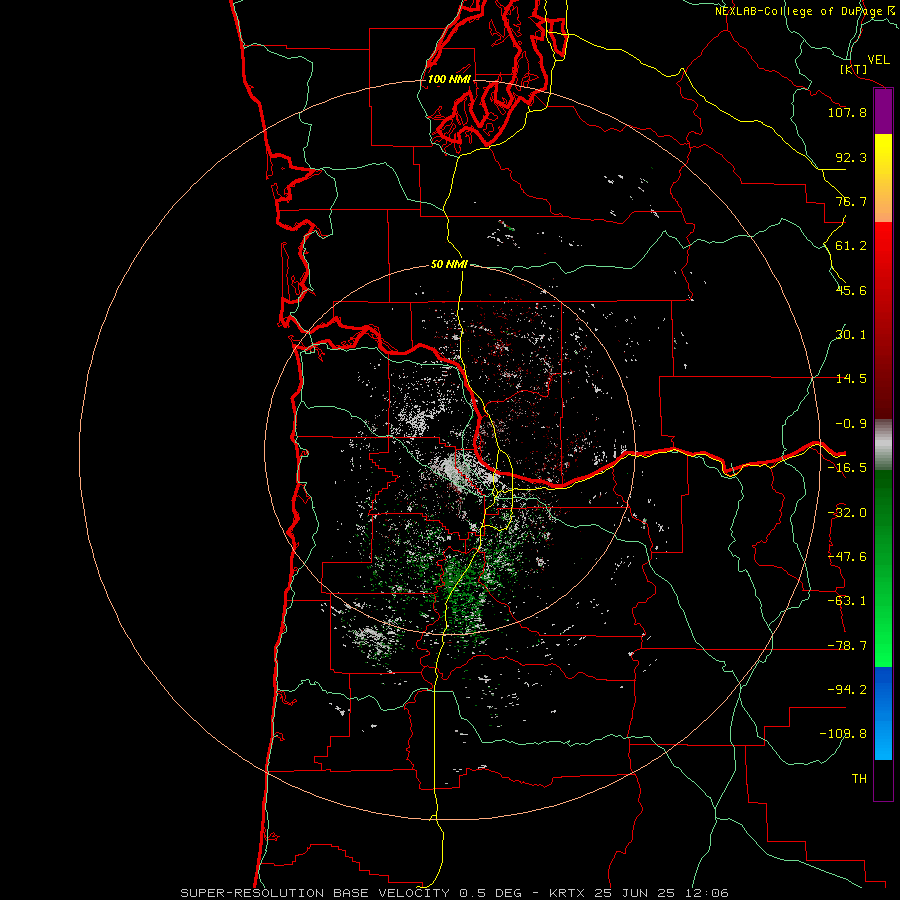Viewport: 900px width, 900px height.
Task: Click the -16.5 legend value
Action: pos(847,468)
